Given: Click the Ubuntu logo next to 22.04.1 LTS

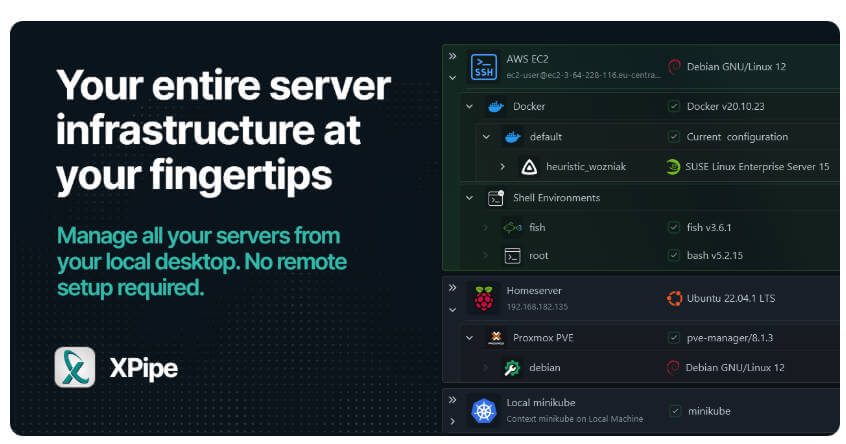Looking at the screenshot, I should point(674,298).
